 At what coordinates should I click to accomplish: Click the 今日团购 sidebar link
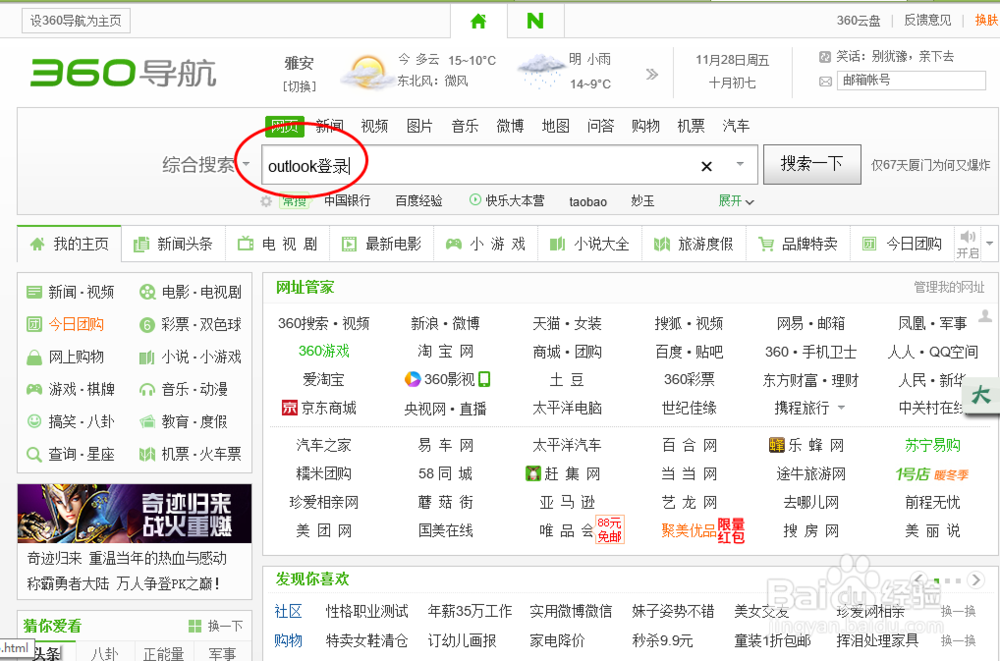tap(76, 325)
